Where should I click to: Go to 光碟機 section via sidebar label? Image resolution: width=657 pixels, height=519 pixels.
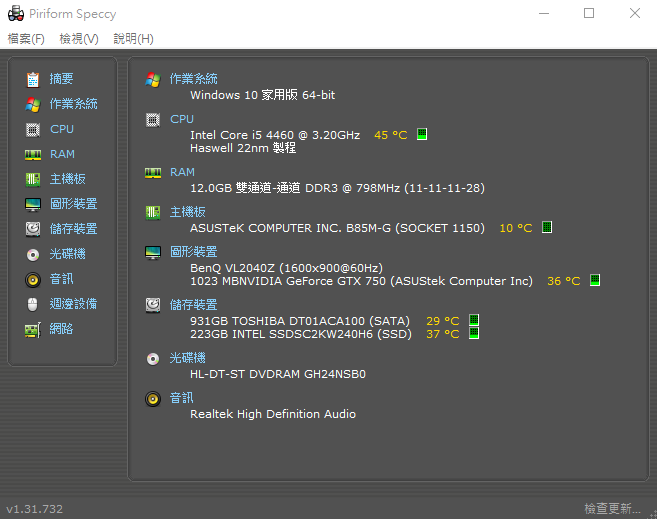point(67,254)
